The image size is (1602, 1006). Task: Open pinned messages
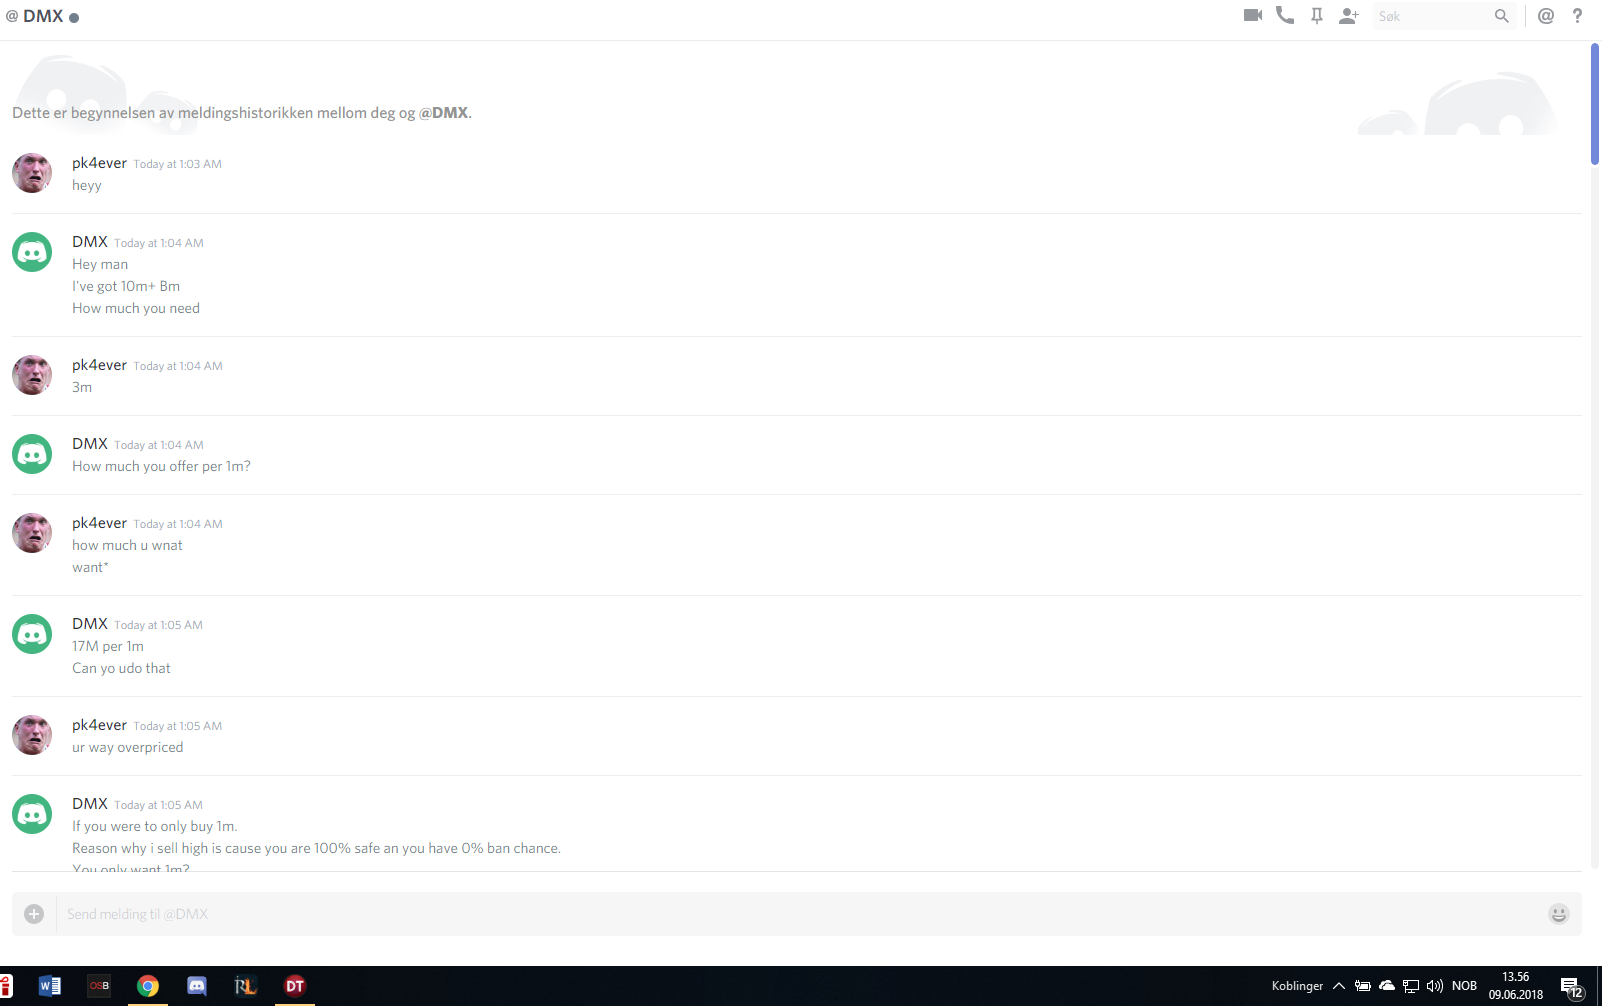point(1317,16)
